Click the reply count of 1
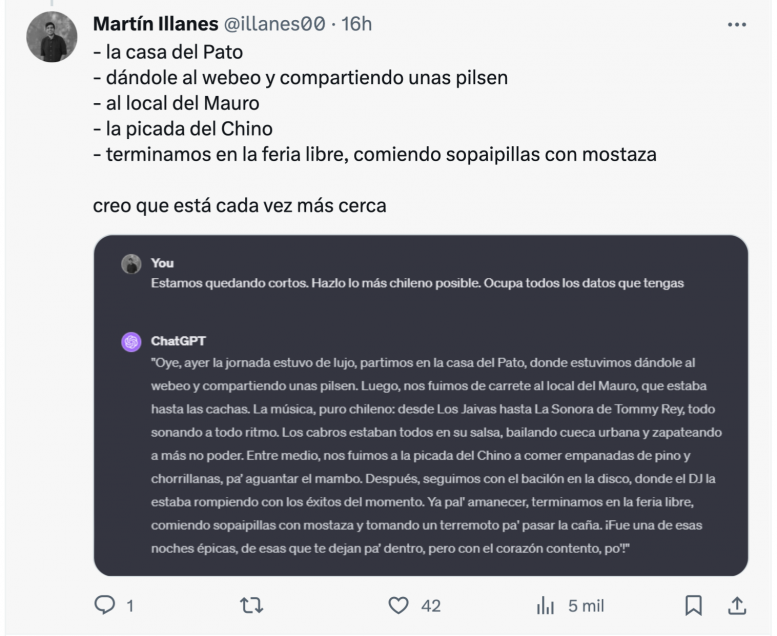Screen dimensions: 777x636 pos(129,605)
